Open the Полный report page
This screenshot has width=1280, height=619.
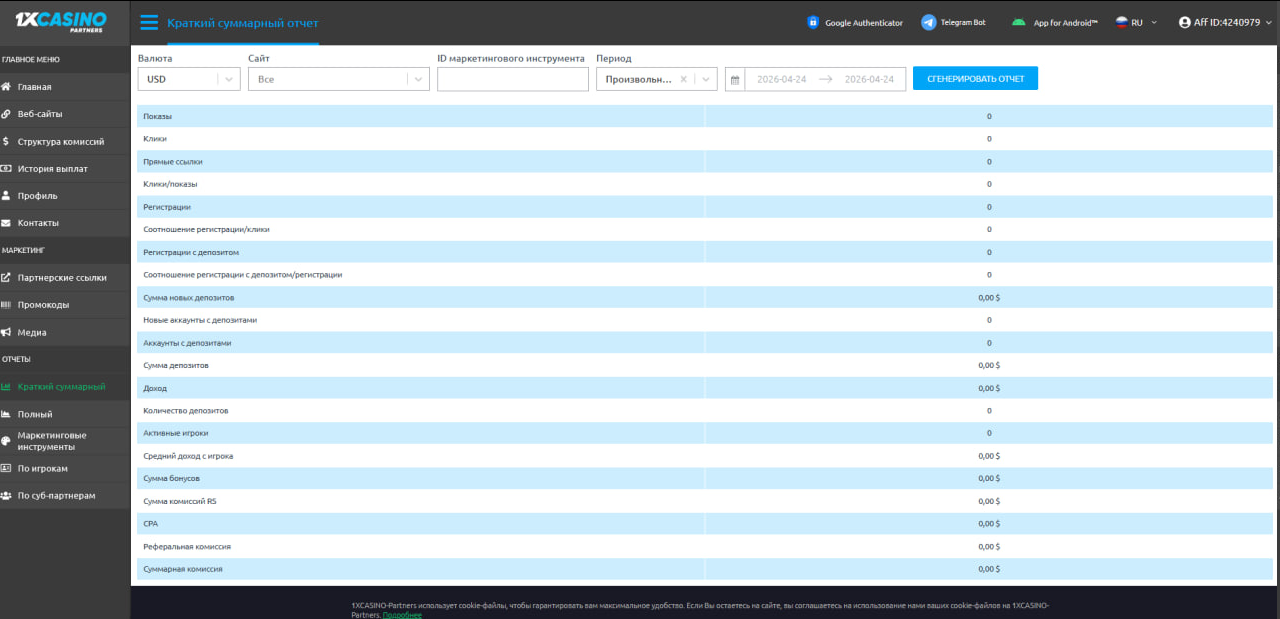tap(35, 414)
